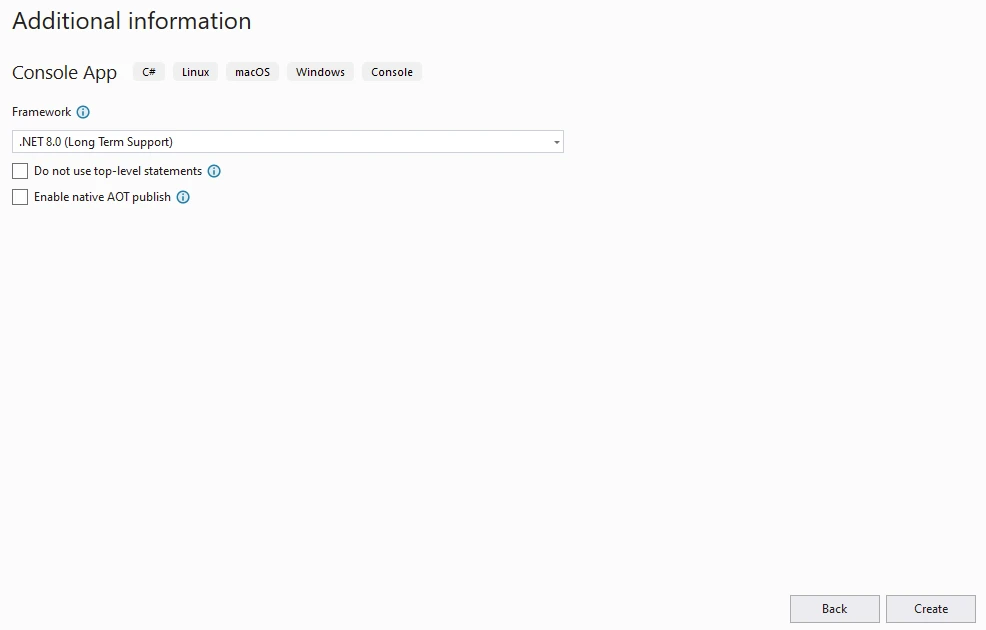Click the info icon next to Framework
986x630 pixels.
click(x=83, y=112)
